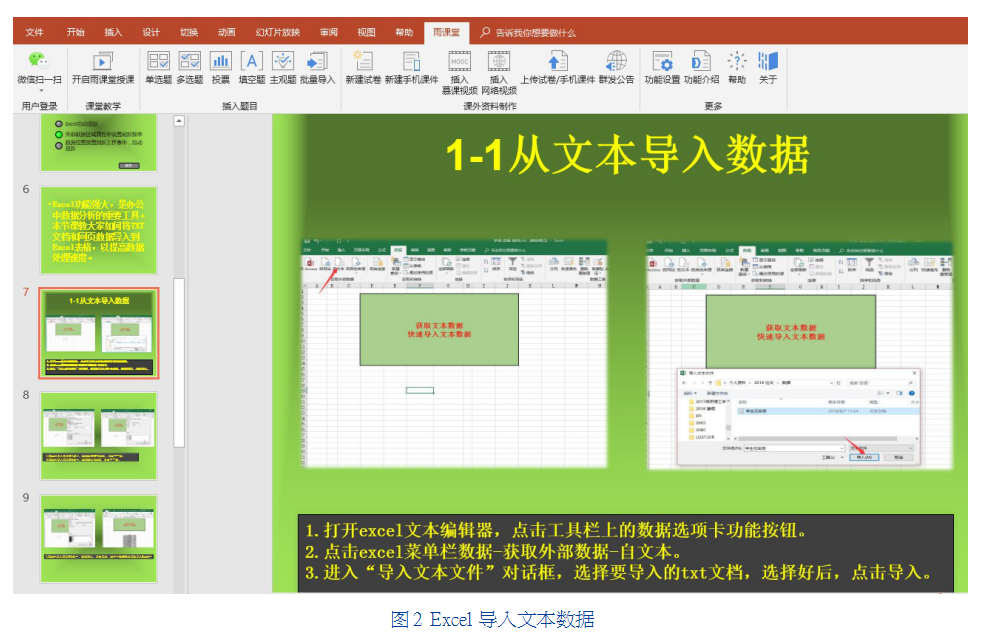Insert a poll (投票) question

220,68
